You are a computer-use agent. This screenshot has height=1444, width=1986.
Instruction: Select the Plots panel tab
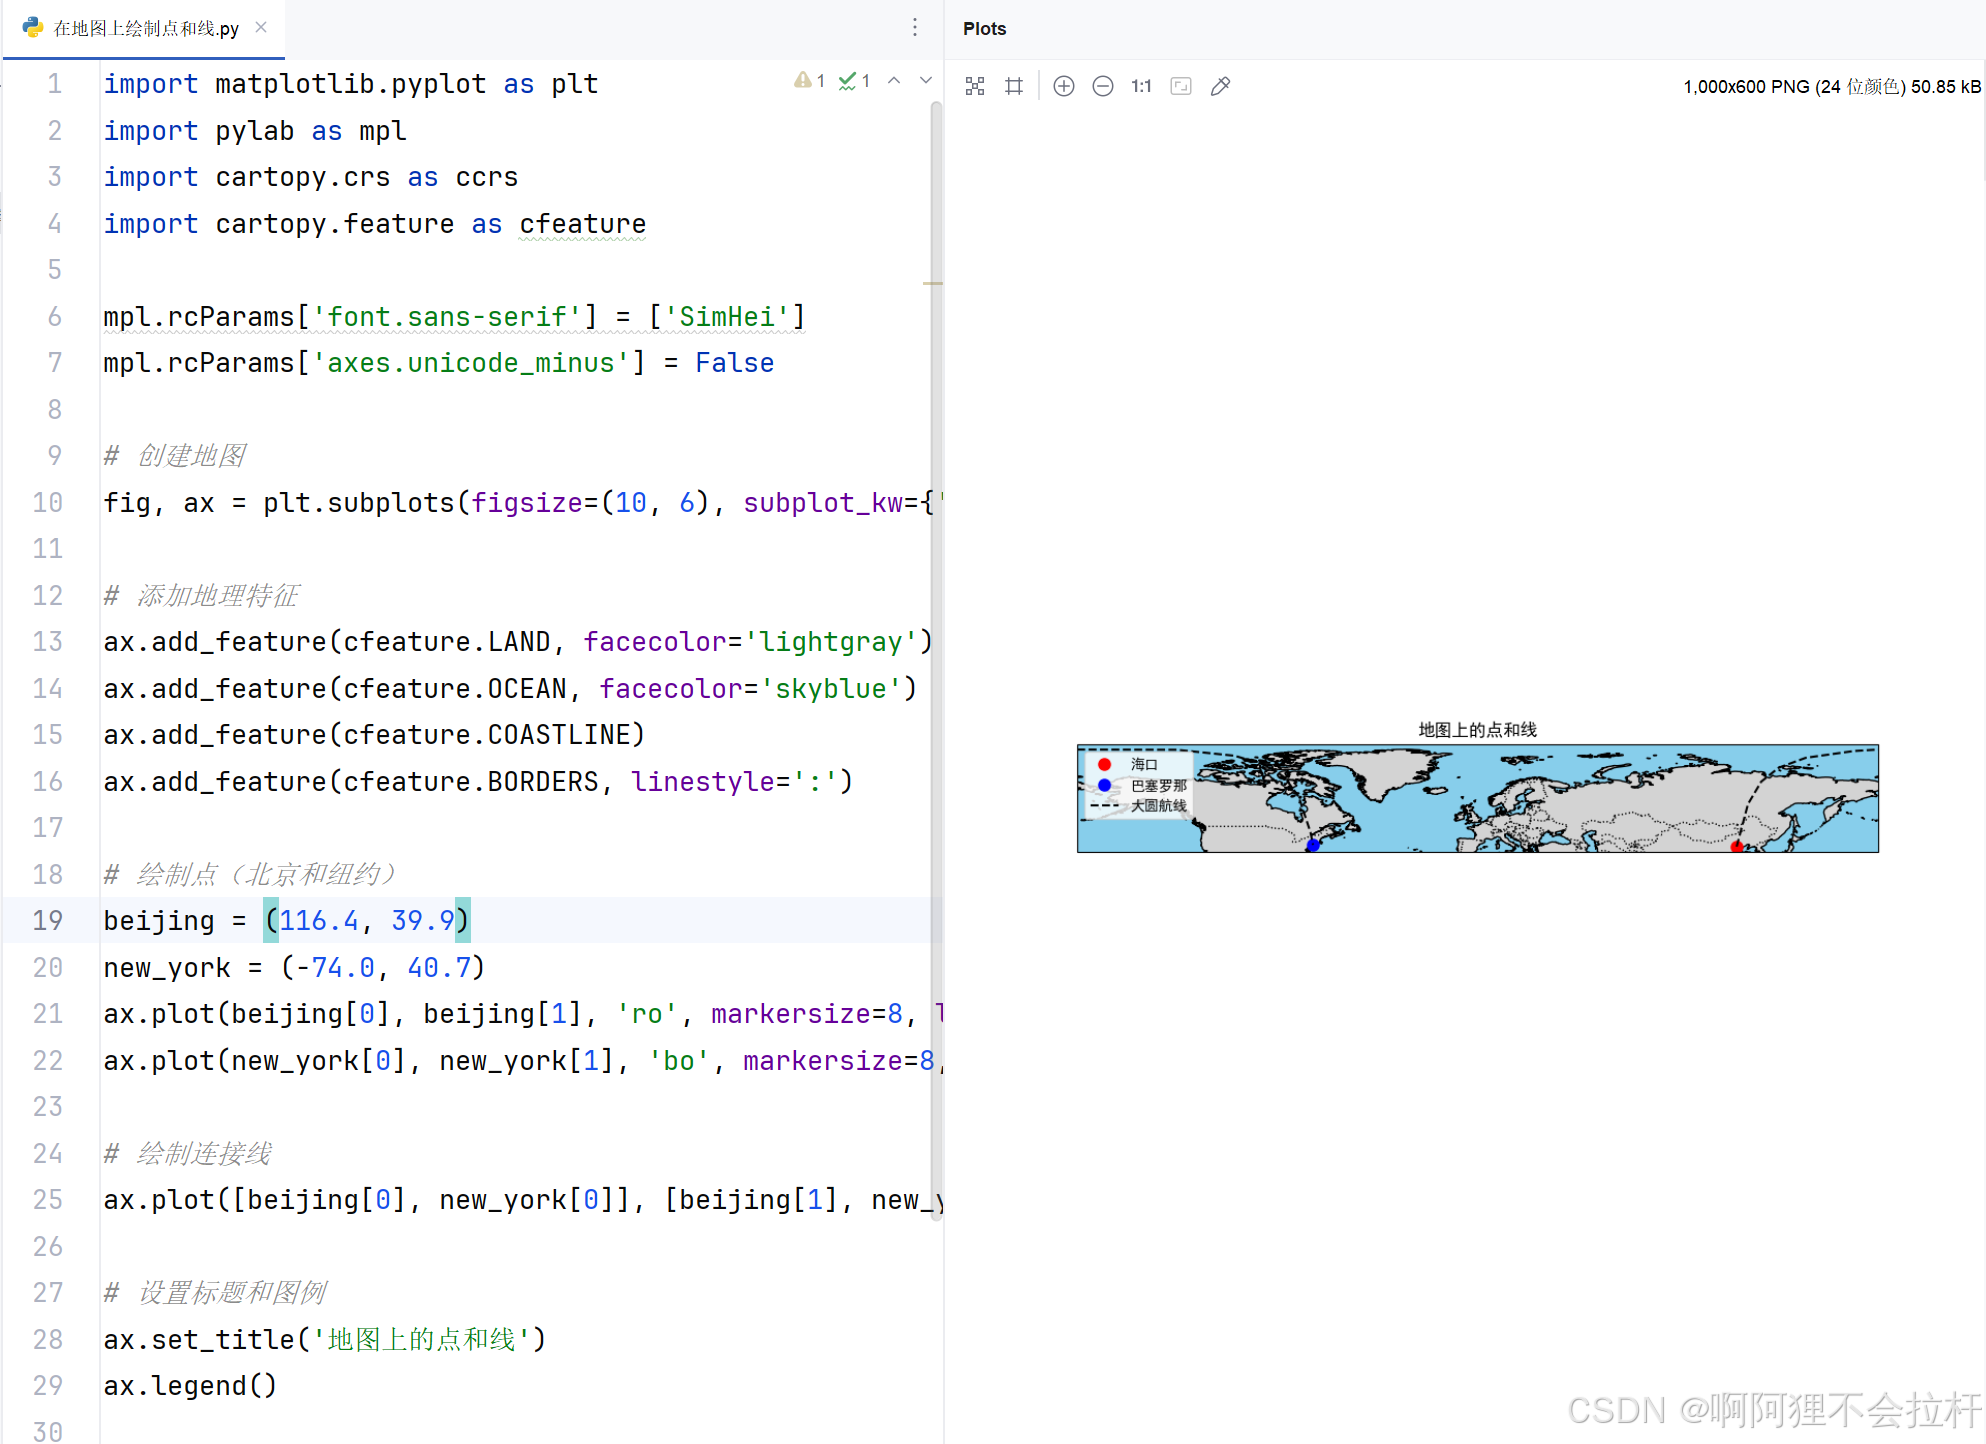(x=984, y=28)
